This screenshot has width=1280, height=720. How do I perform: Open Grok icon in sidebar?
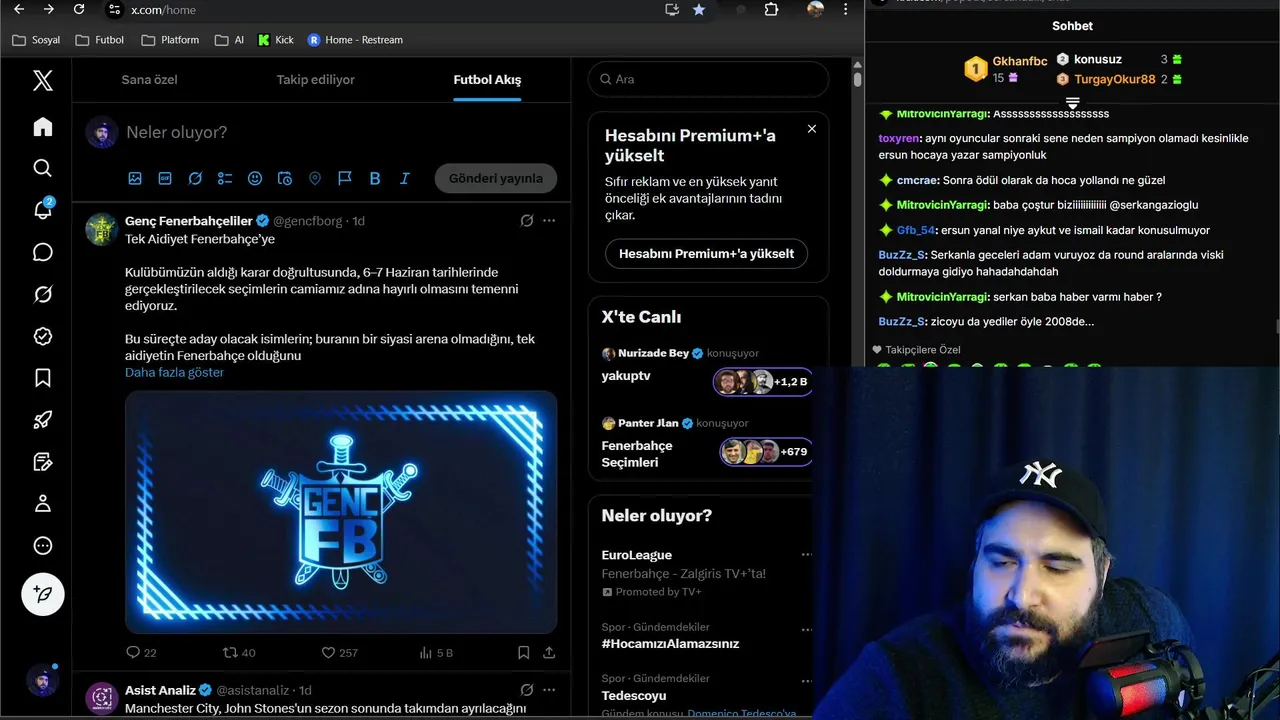(42, 294)
